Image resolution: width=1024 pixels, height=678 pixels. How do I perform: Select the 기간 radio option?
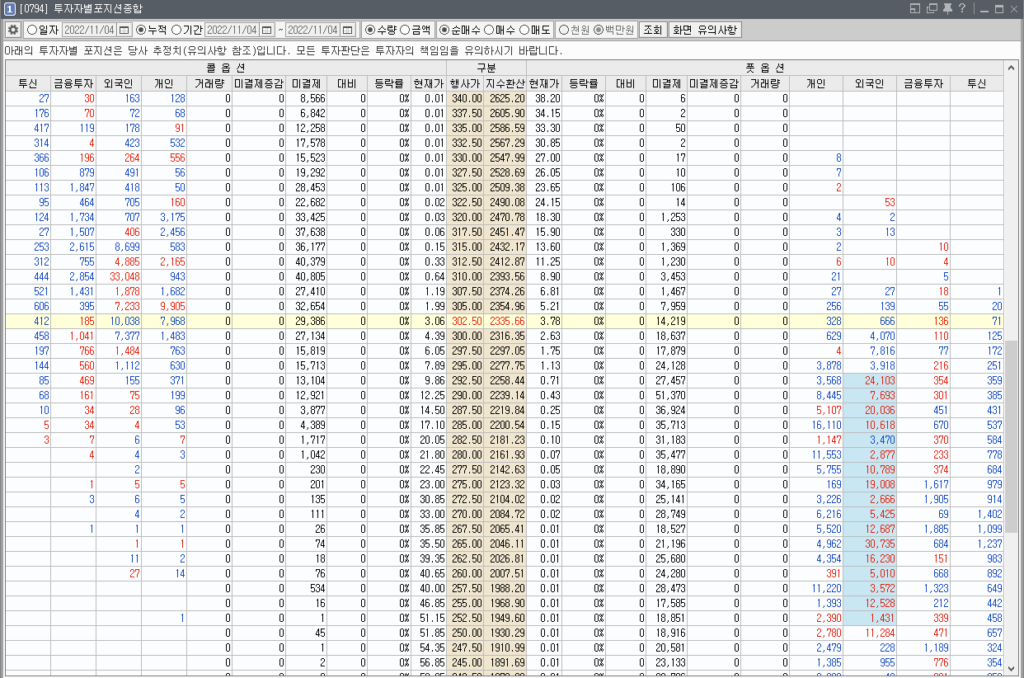tap(177, 30)
